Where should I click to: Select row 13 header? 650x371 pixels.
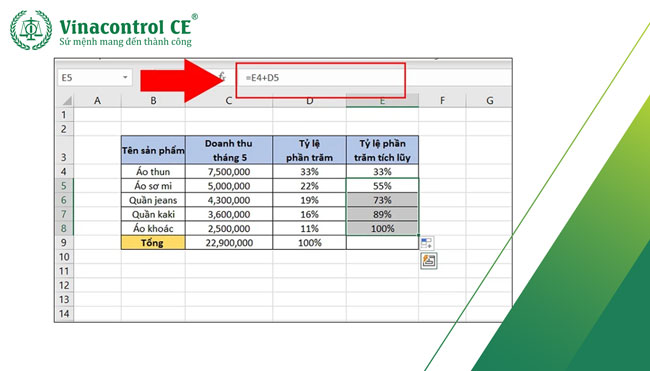[64, 299]
